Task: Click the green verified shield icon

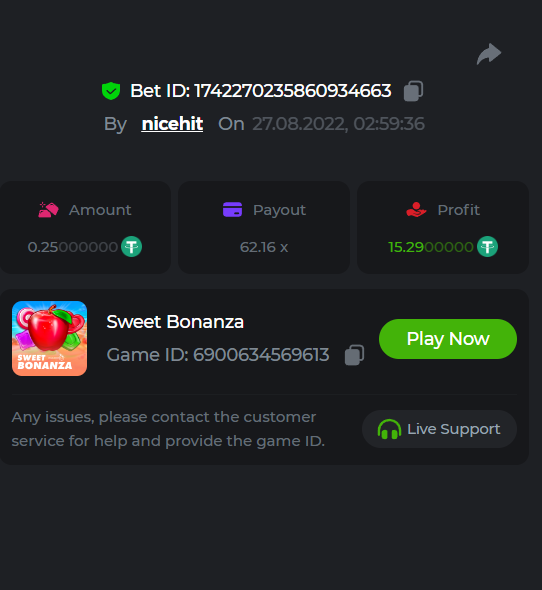Action: point(111,91)
